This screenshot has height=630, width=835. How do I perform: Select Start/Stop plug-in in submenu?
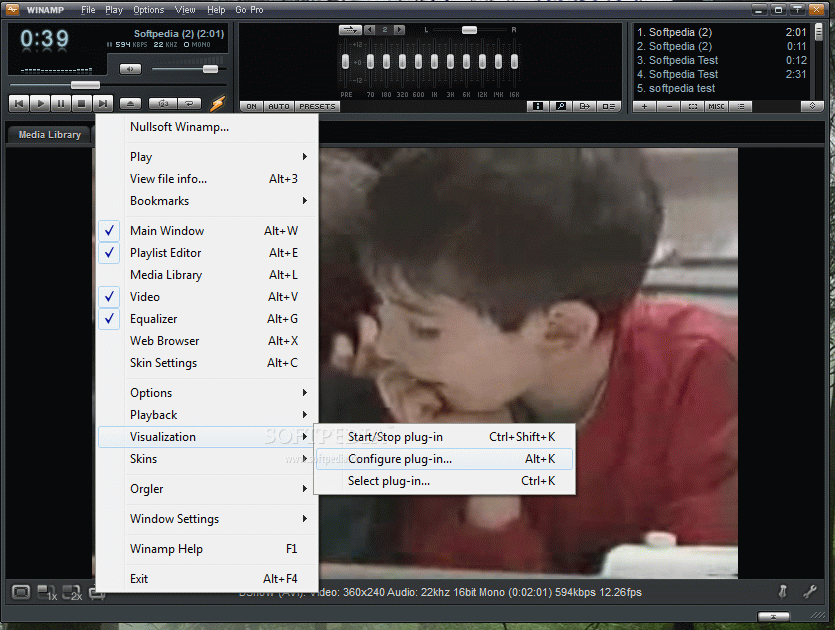[444, 437]
